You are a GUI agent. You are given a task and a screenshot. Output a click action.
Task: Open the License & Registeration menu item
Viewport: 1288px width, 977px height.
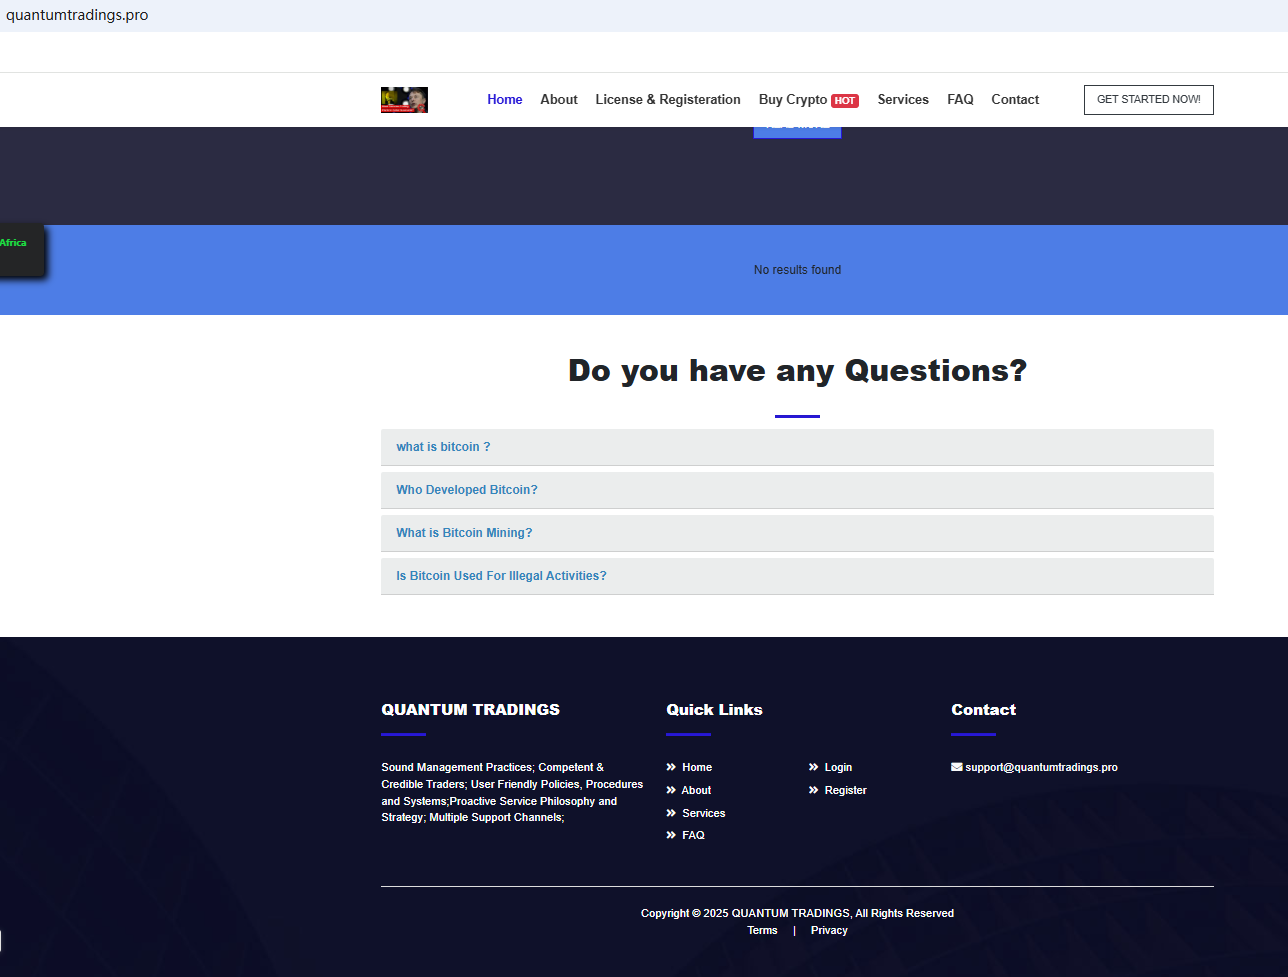668,100
